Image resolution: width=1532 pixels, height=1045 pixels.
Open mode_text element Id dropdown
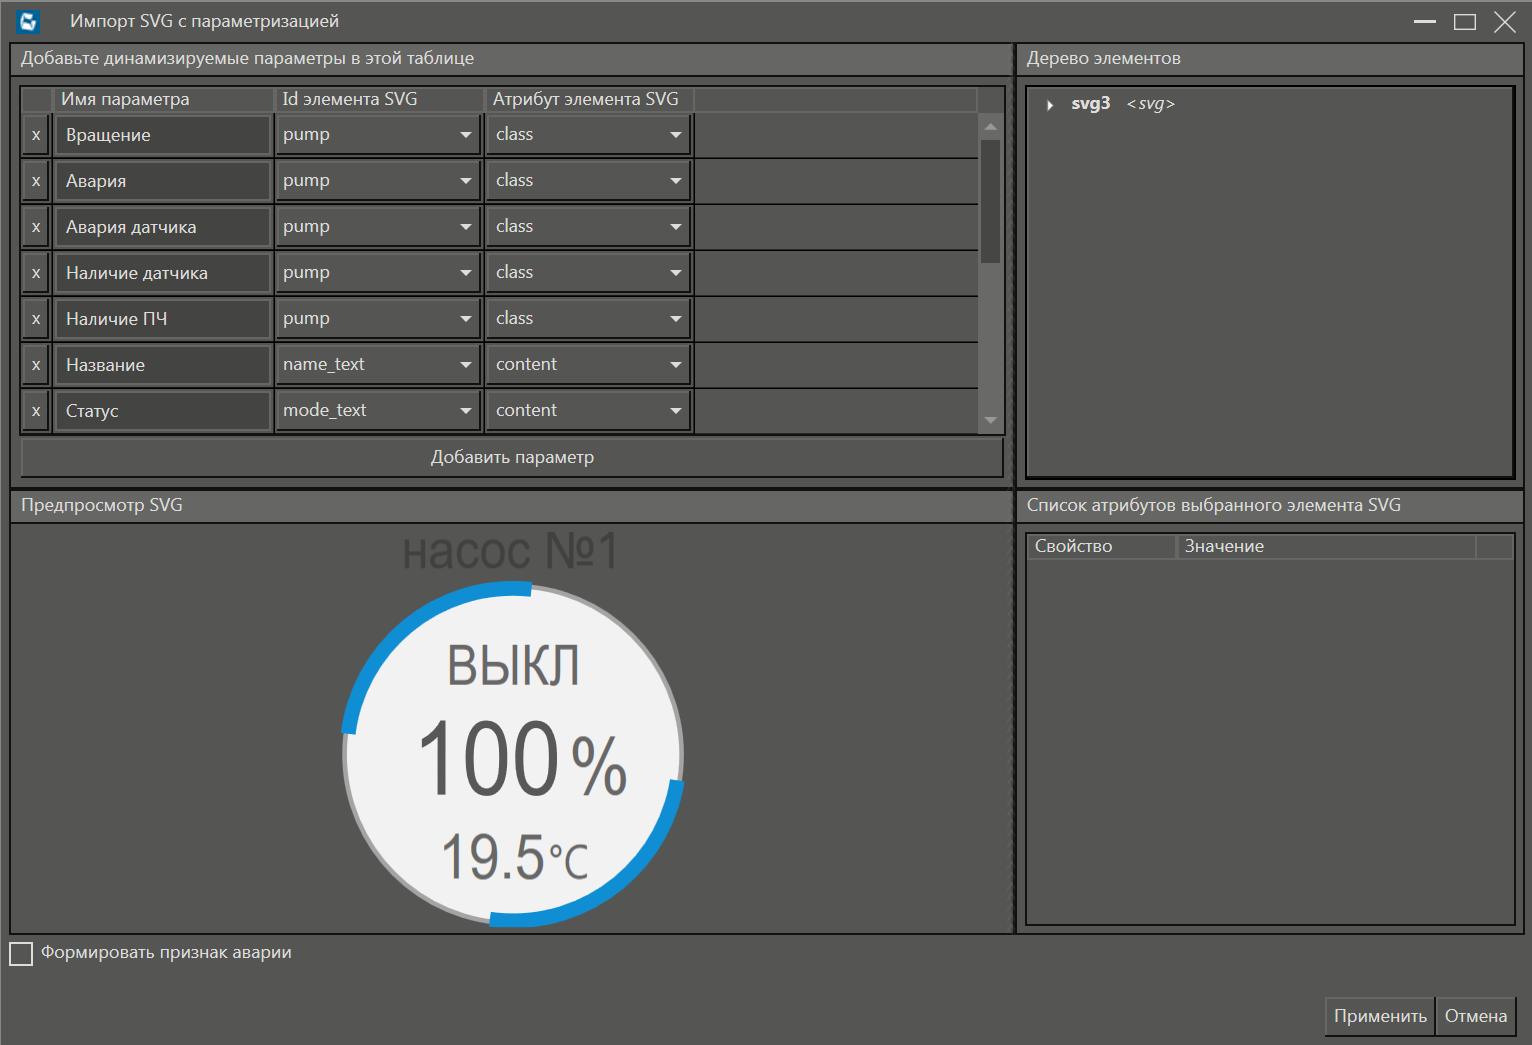[x=379, y=411]
